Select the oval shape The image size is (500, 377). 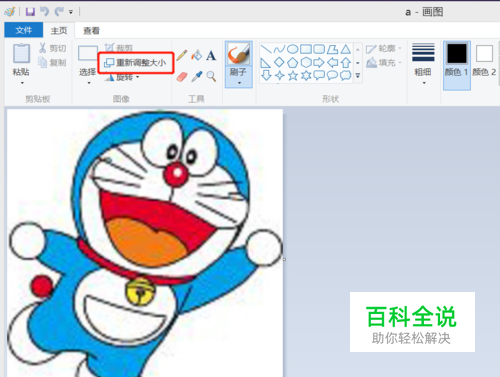point(292,49)
